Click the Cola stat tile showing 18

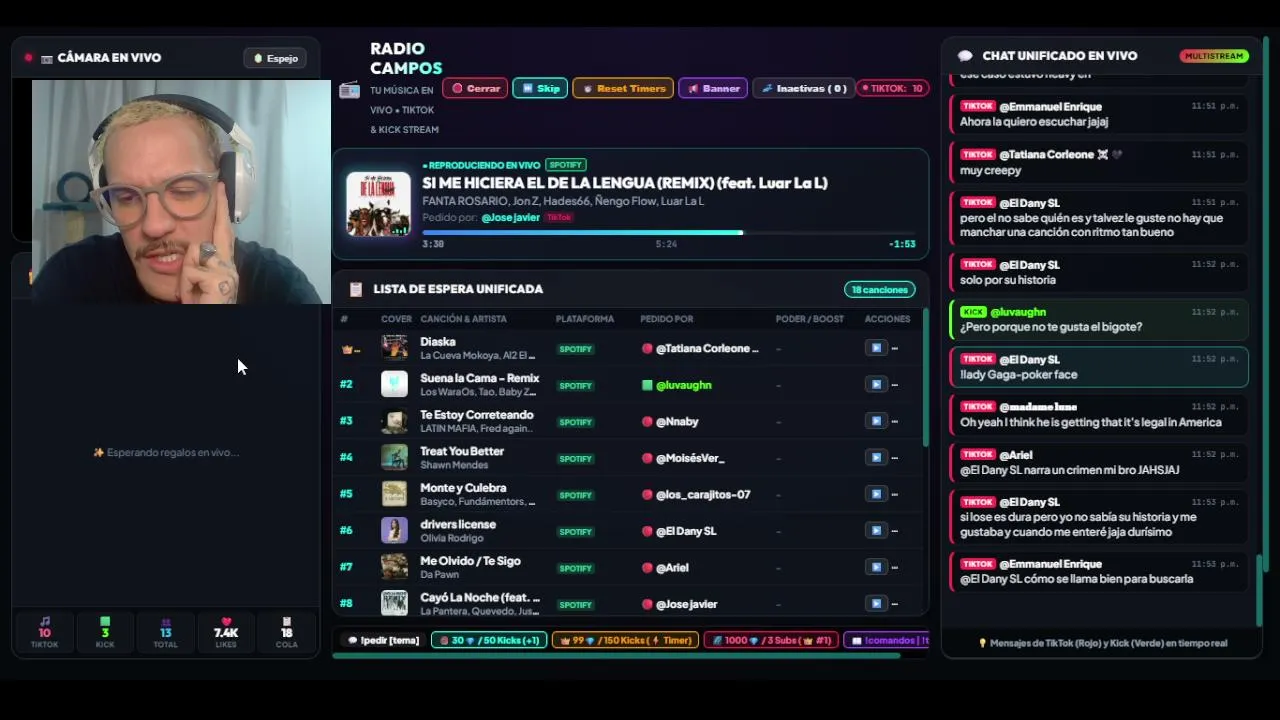(x=287, y=632)
